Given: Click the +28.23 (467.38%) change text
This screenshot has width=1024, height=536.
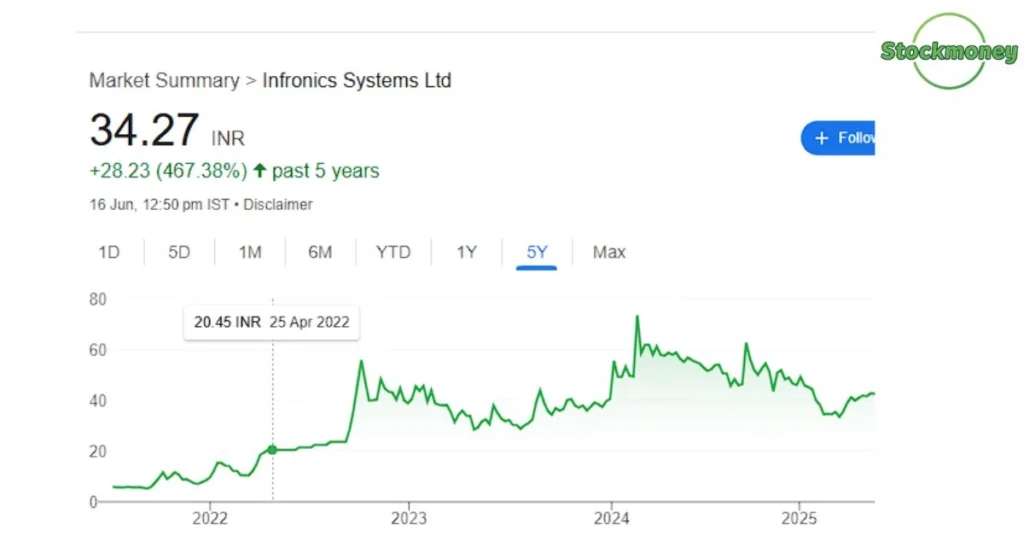Looking at the screenshot, I should (x=168, y=171).
